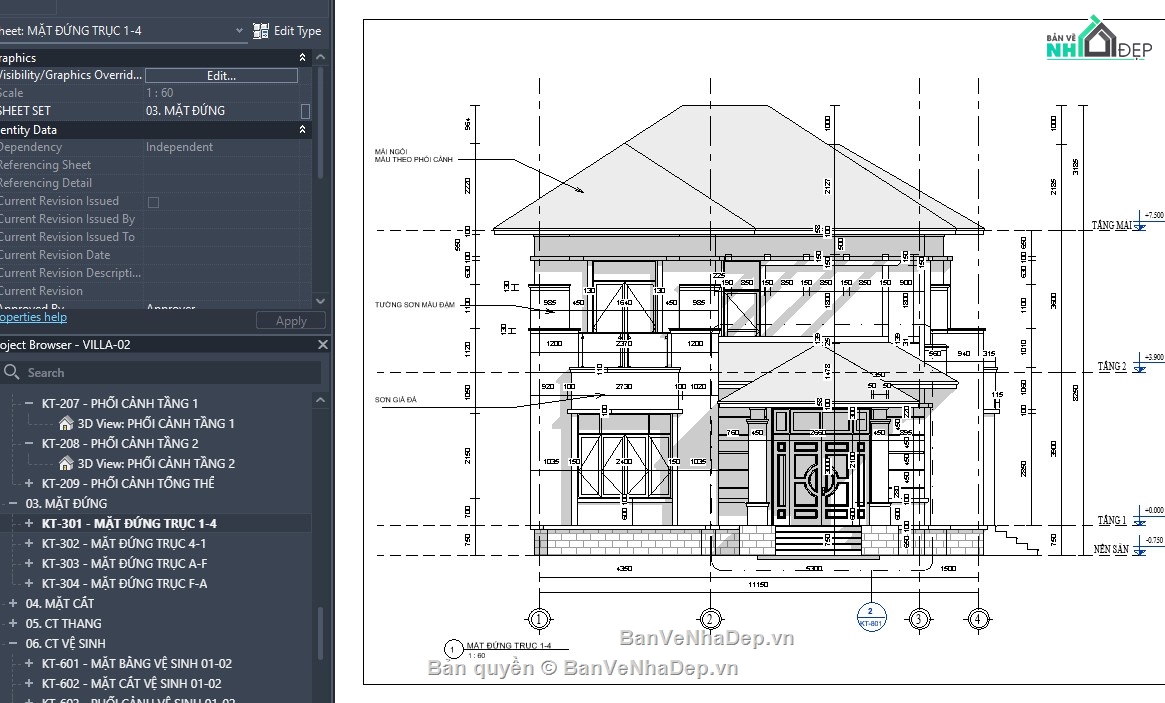
Task: Close the Project Browser panel
Action: (321, 344)
